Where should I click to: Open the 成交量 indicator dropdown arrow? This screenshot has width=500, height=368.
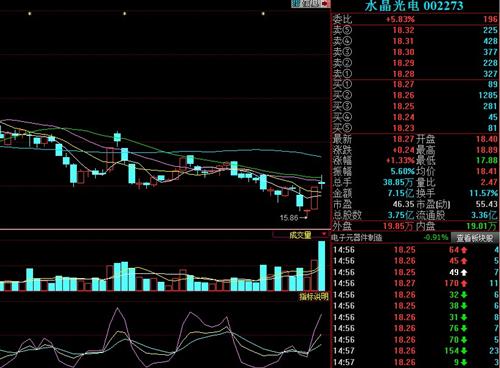pos(324,235)
